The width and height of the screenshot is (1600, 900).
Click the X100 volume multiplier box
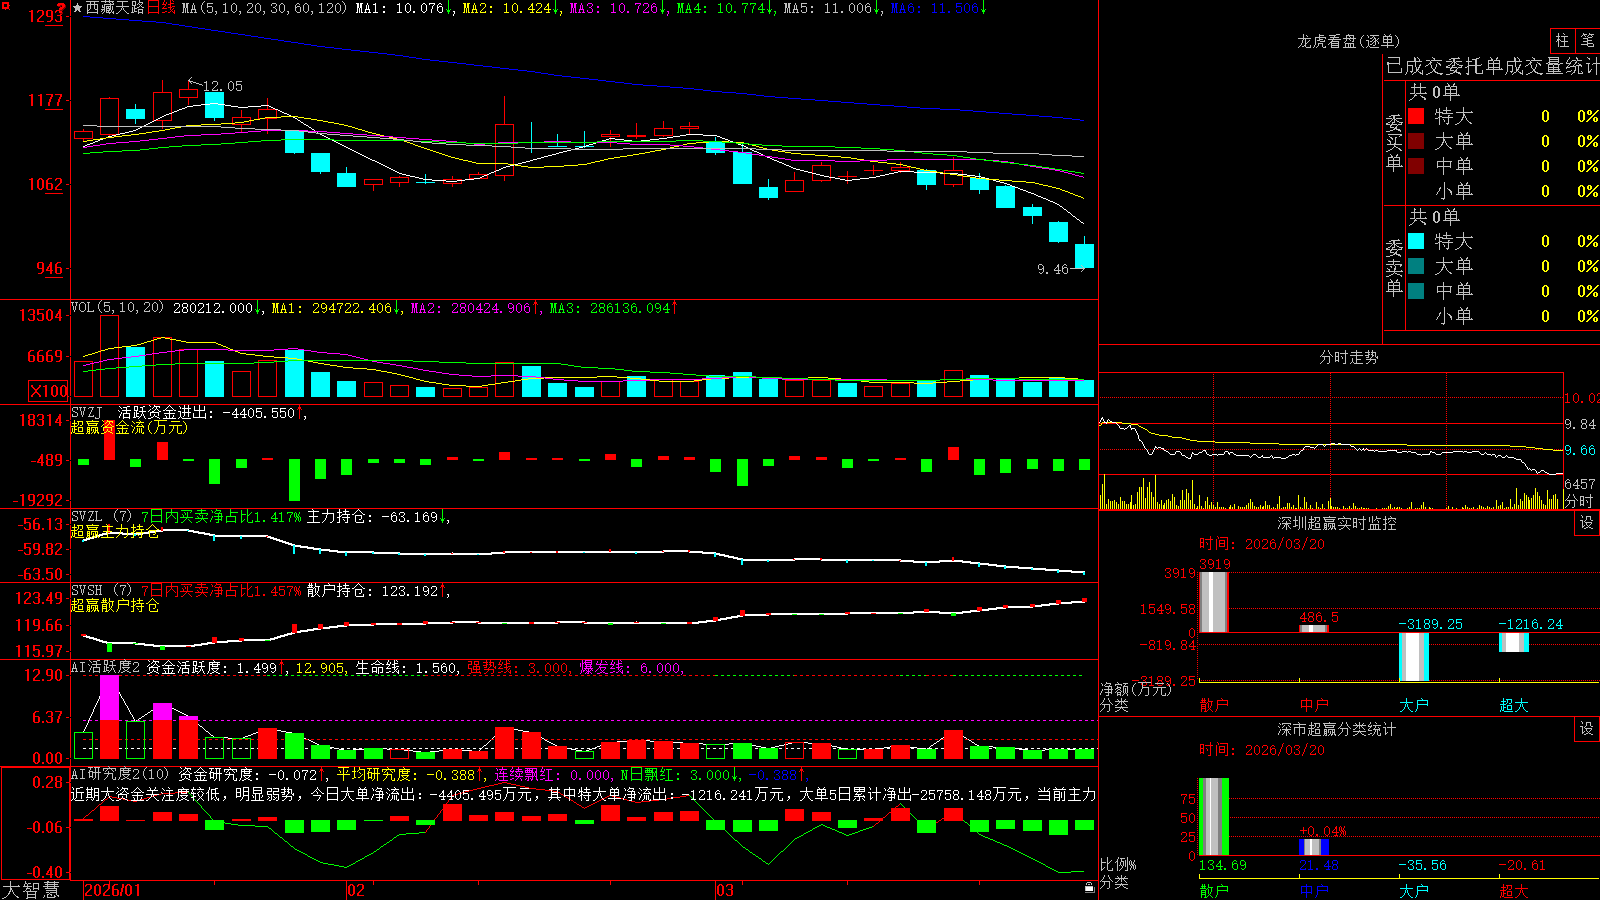(48, 391)
